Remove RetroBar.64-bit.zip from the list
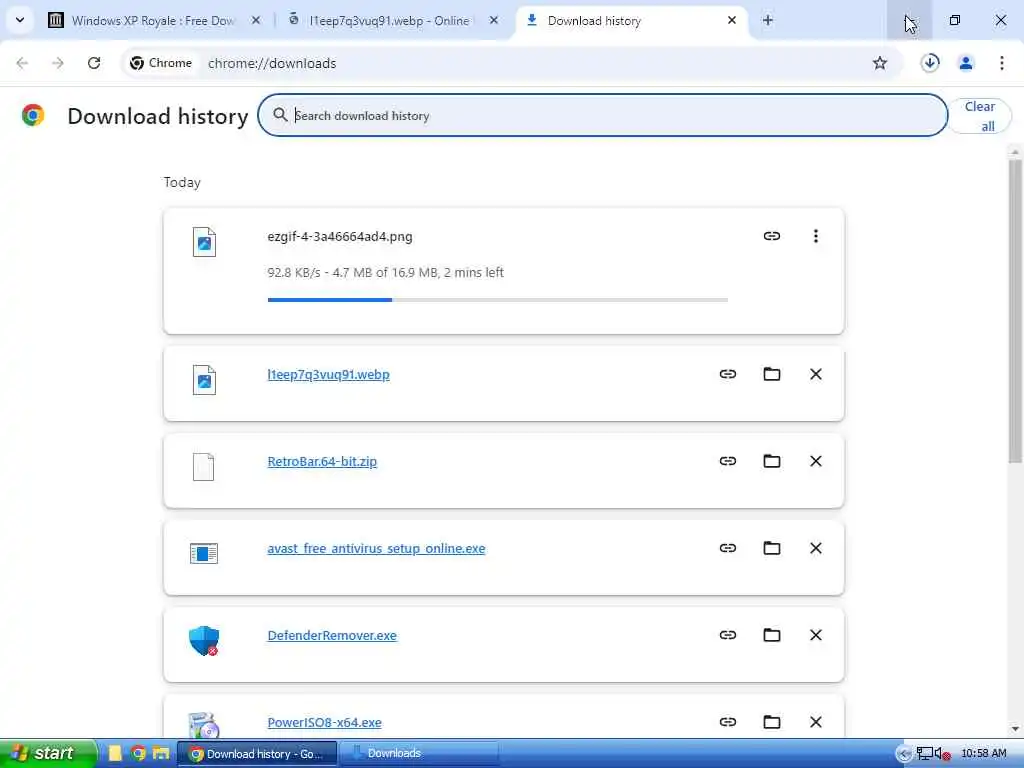1024x768 pixels. click(x=815, y=461)
